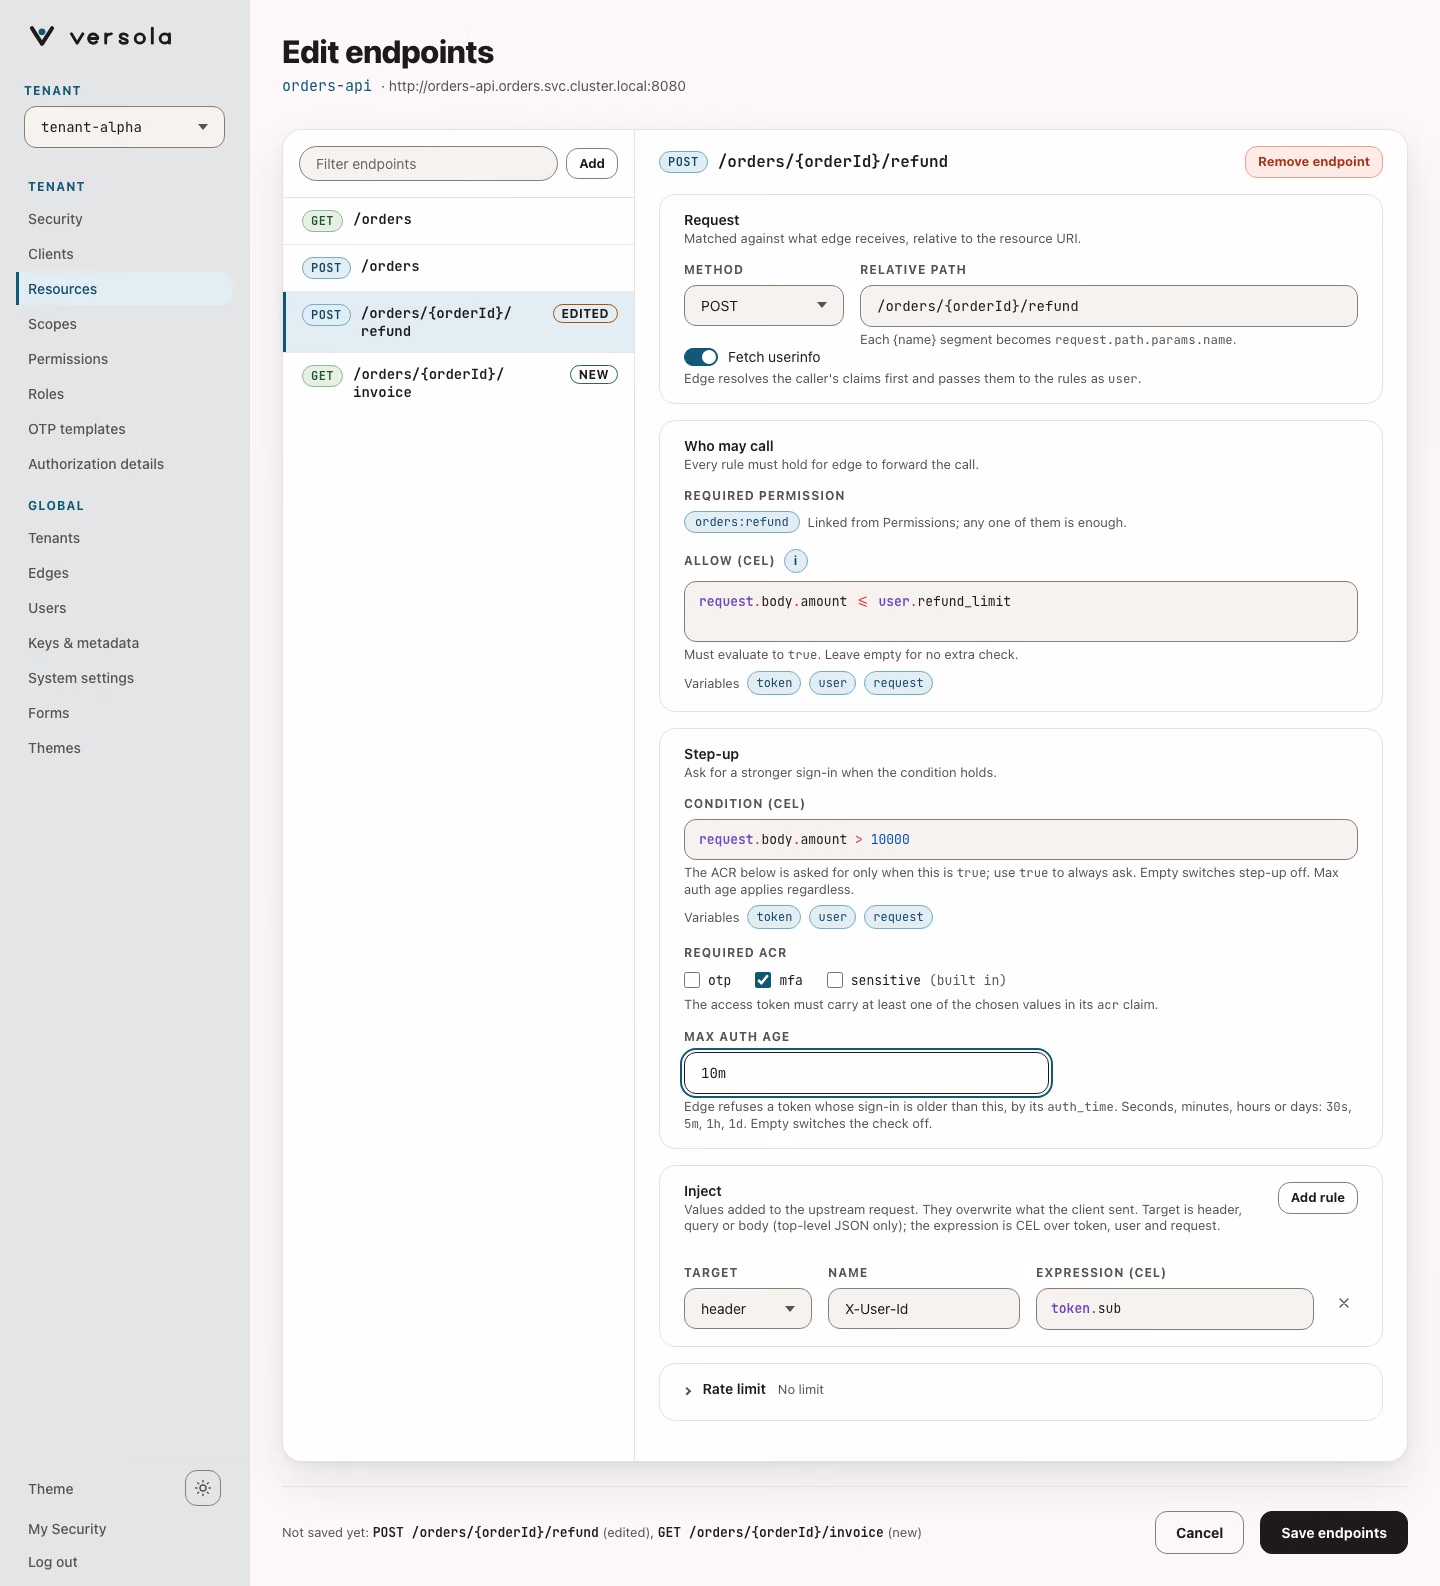
Task: Click the EDITED badge on refund endpoint
Action: click(585, 314)
